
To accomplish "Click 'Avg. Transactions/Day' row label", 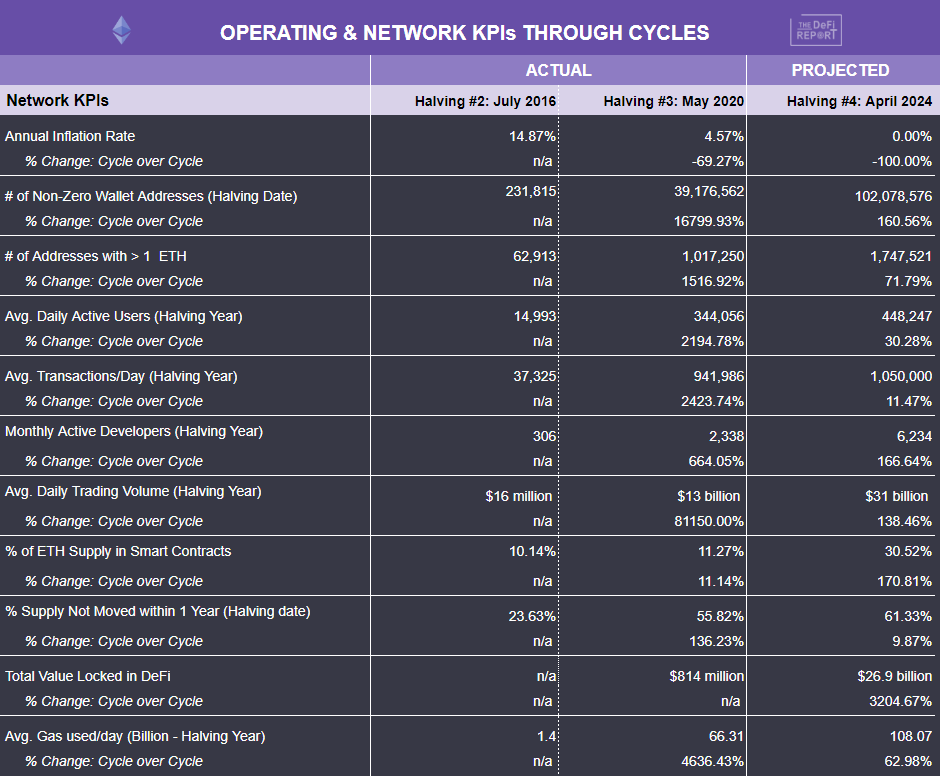I will 121,376.
